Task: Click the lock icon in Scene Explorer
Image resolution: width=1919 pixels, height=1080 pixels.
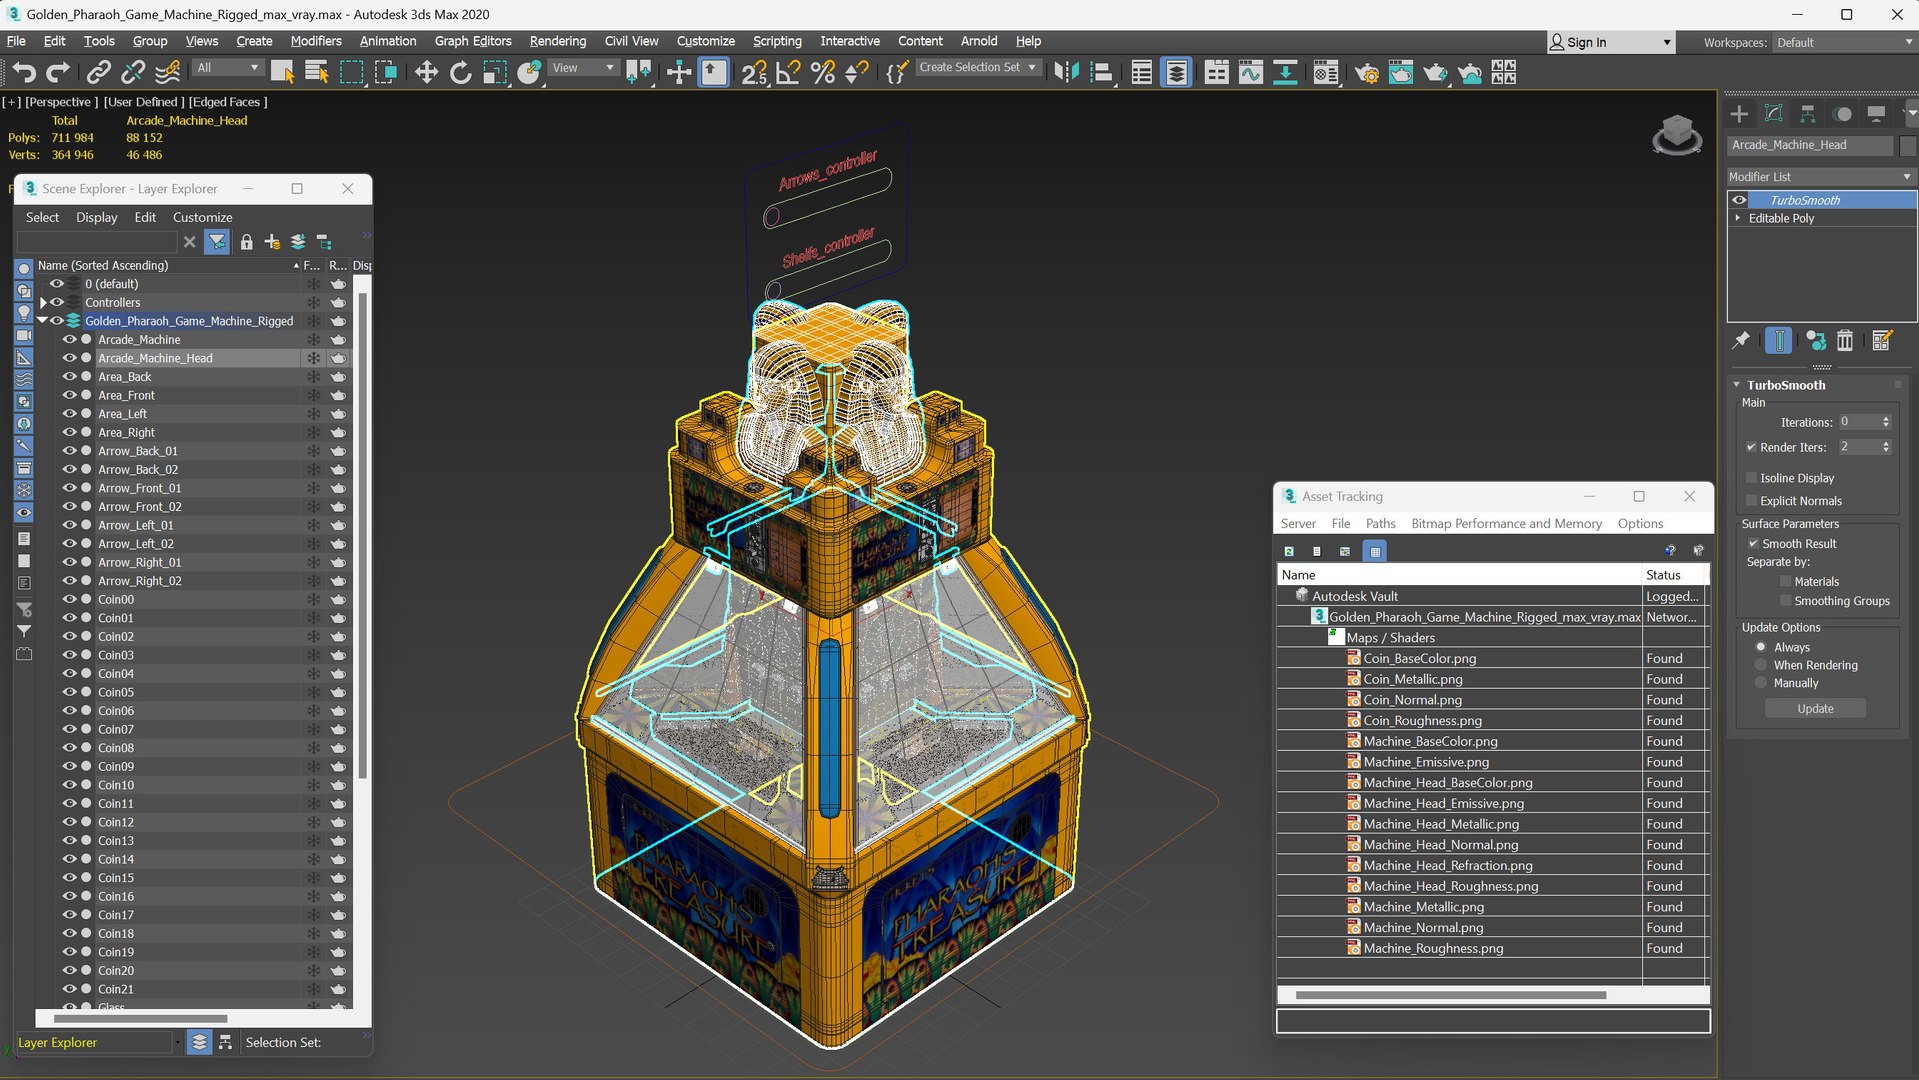Action: tap(246, 242)
